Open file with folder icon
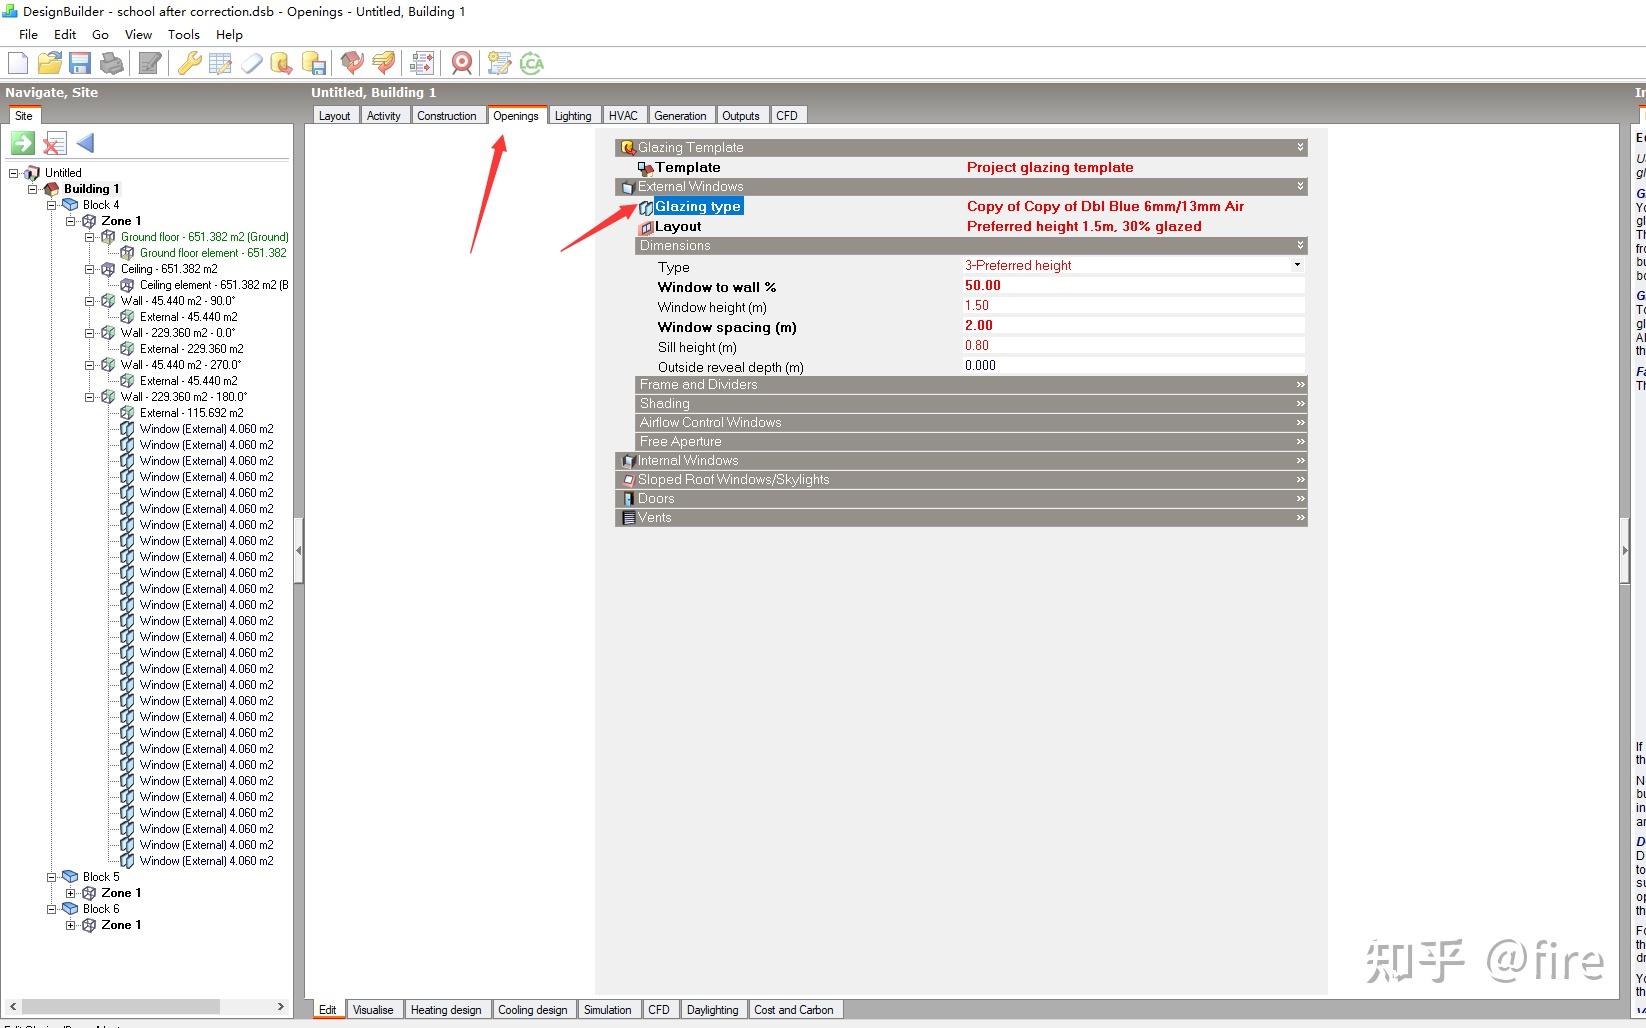 49,64
